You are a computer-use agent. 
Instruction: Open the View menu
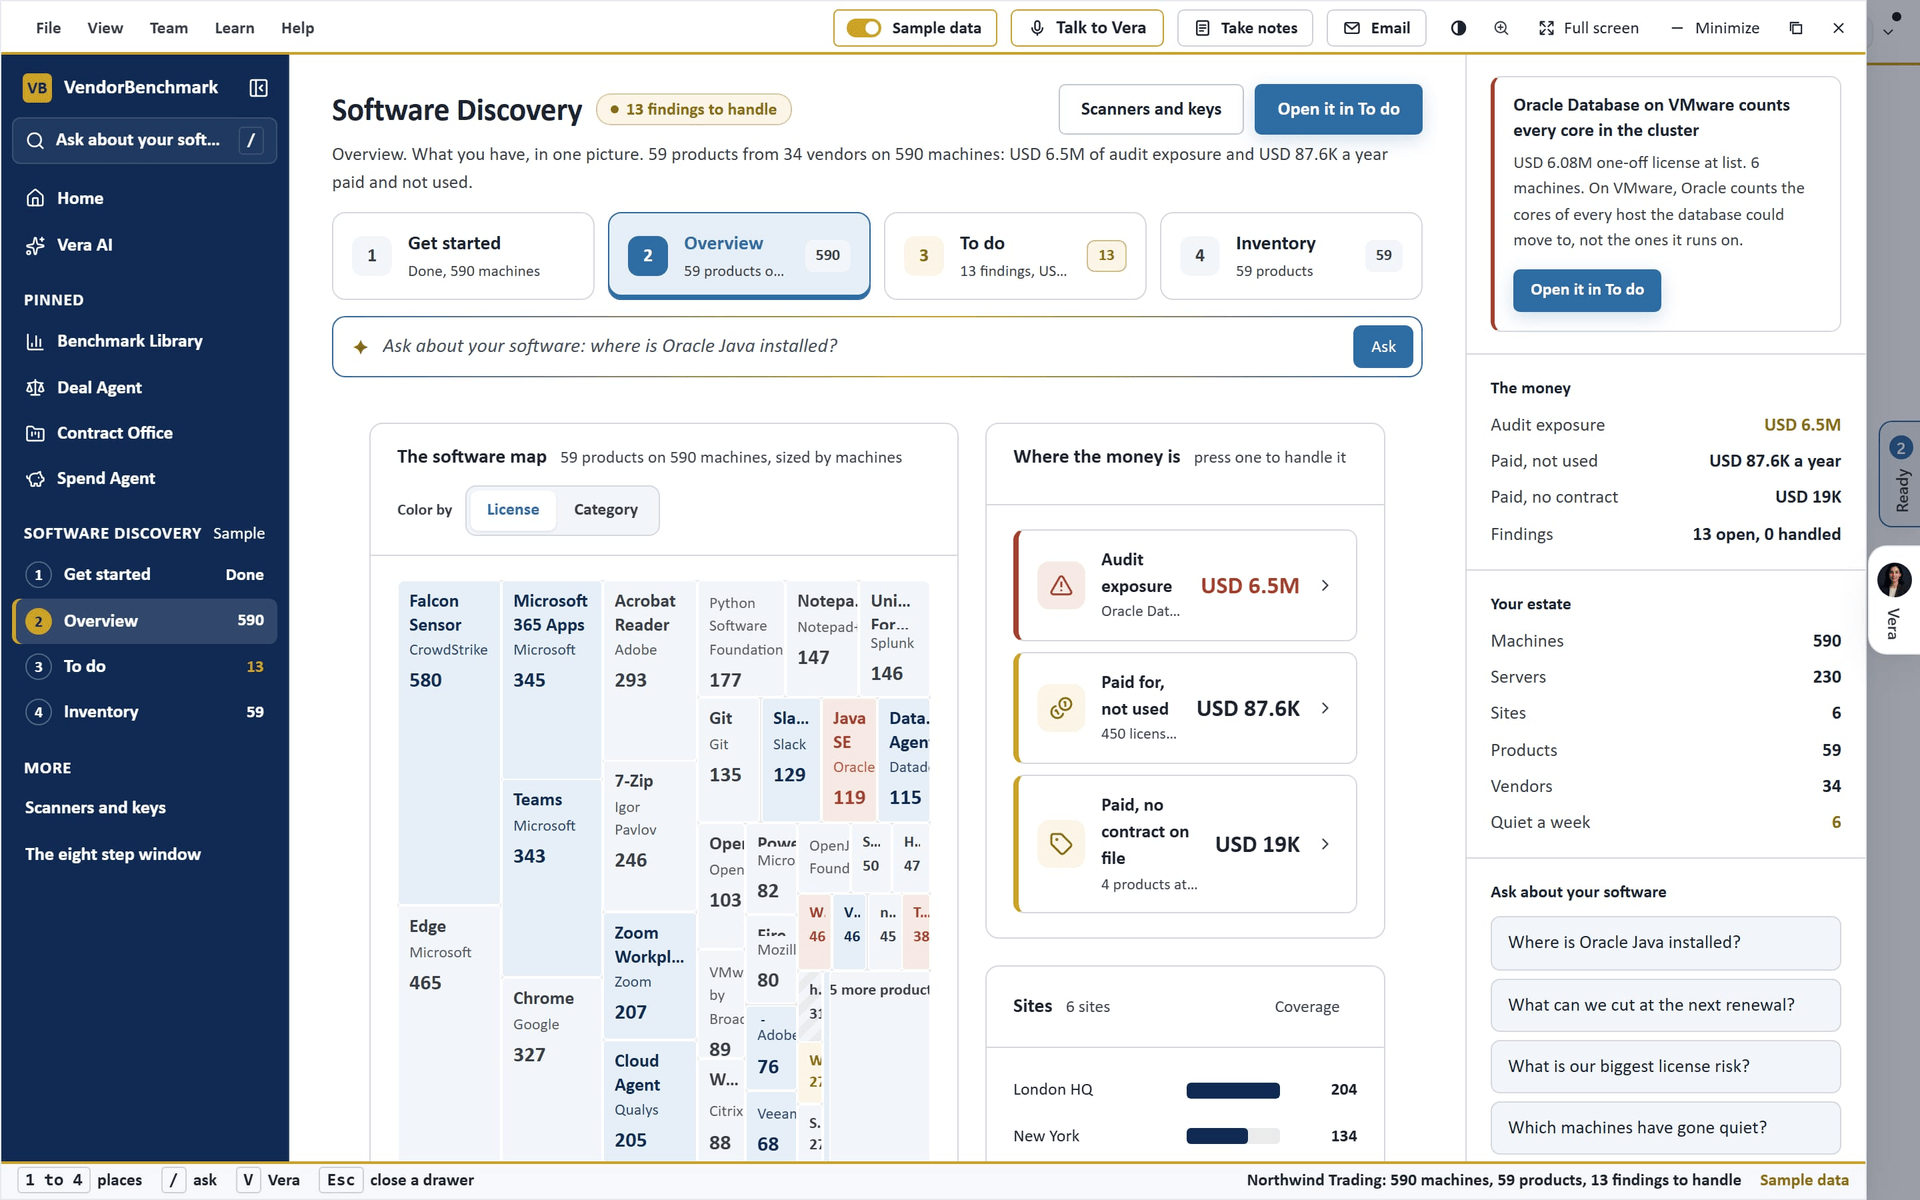click(105, 28)
